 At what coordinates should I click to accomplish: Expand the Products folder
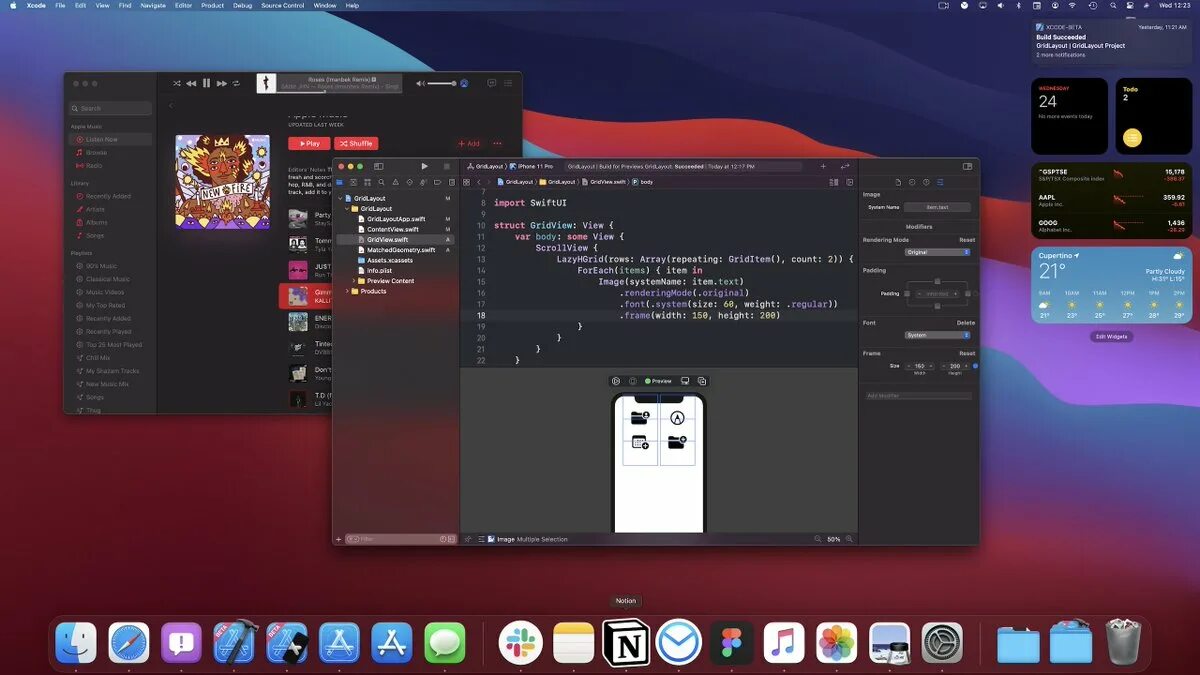pyautogui.click(x=347, y=291)
